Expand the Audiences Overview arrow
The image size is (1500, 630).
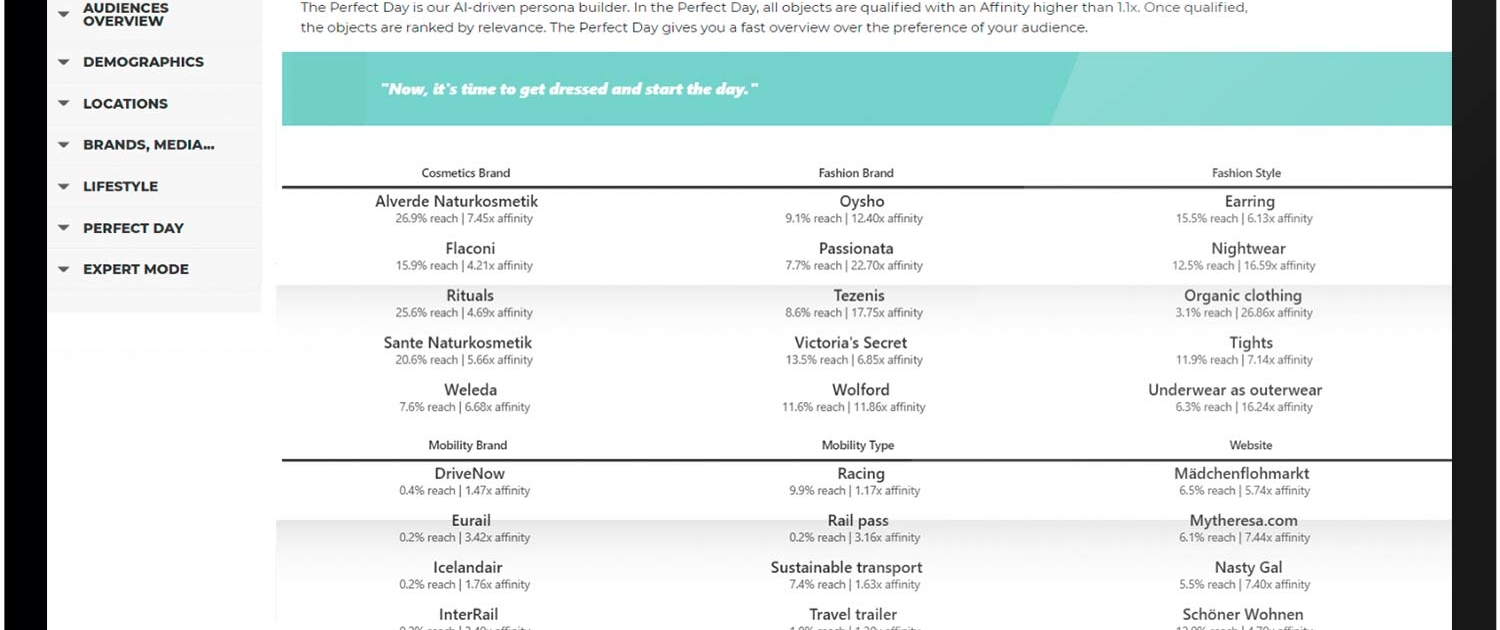pos(64,14)
